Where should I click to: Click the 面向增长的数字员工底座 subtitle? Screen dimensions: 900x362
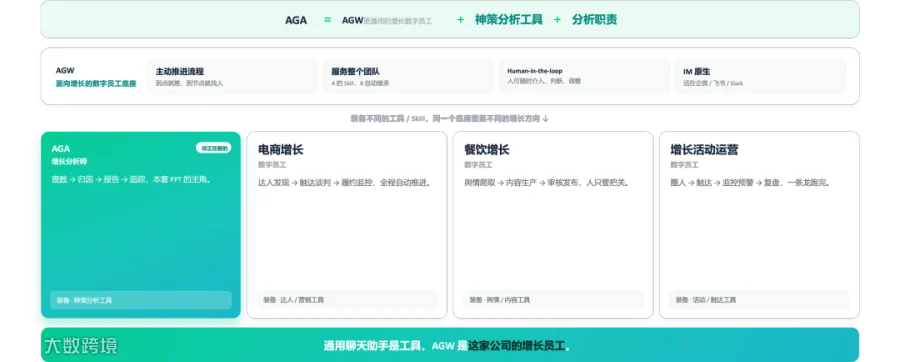click(x=96, y=84)
